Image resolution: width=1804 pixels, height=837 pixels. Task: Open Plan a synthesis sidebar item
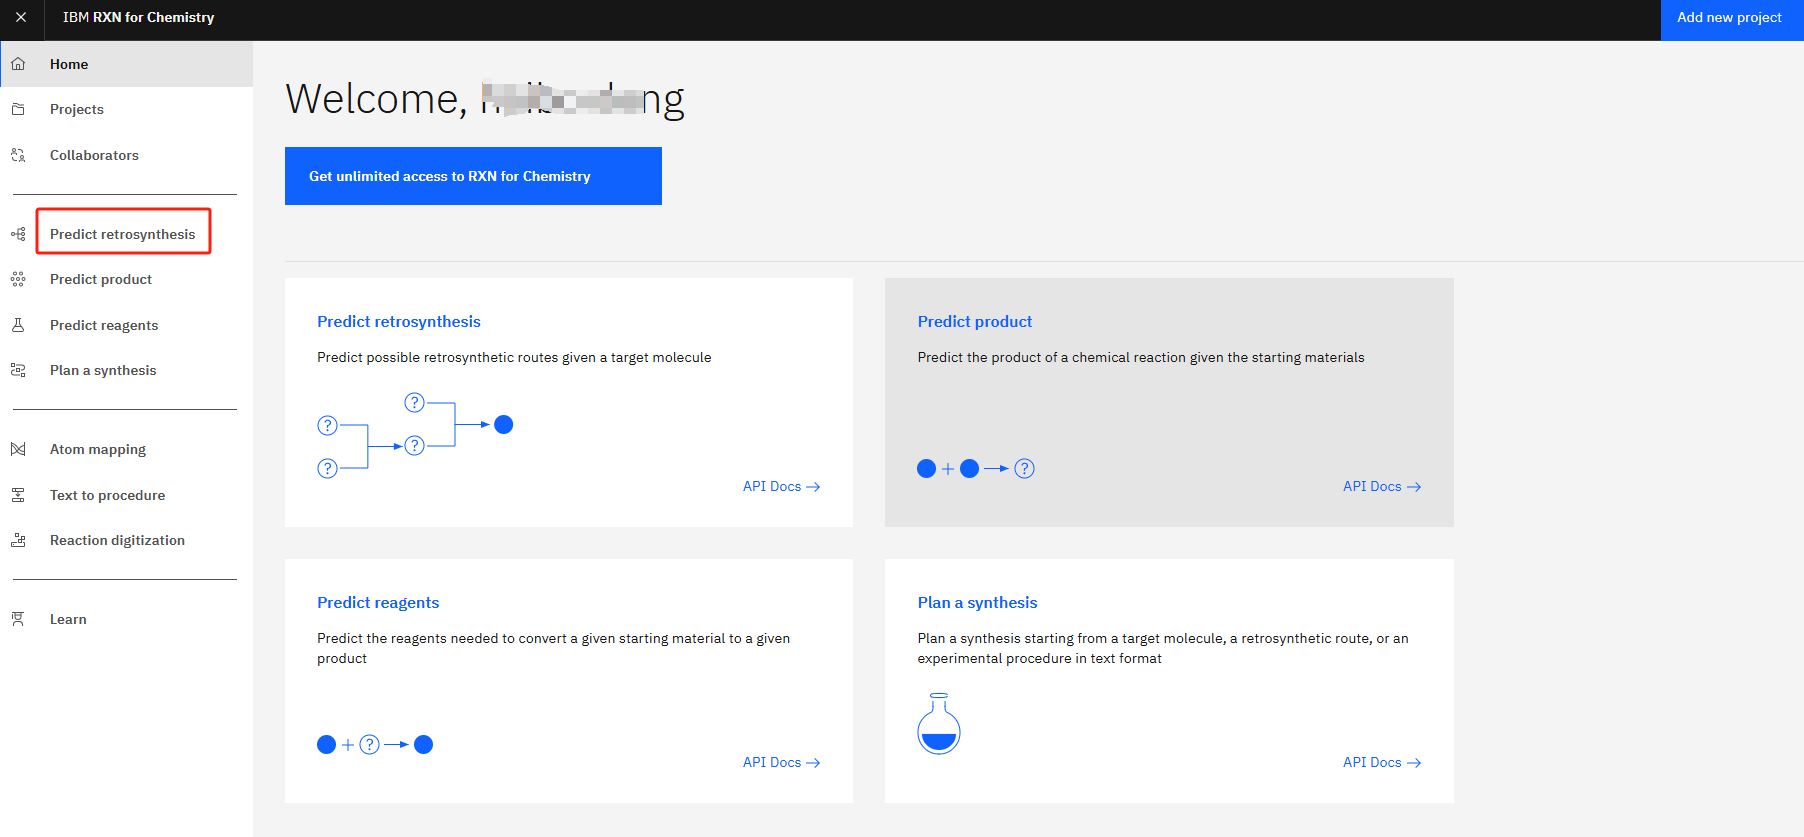(x=126, y=370)
